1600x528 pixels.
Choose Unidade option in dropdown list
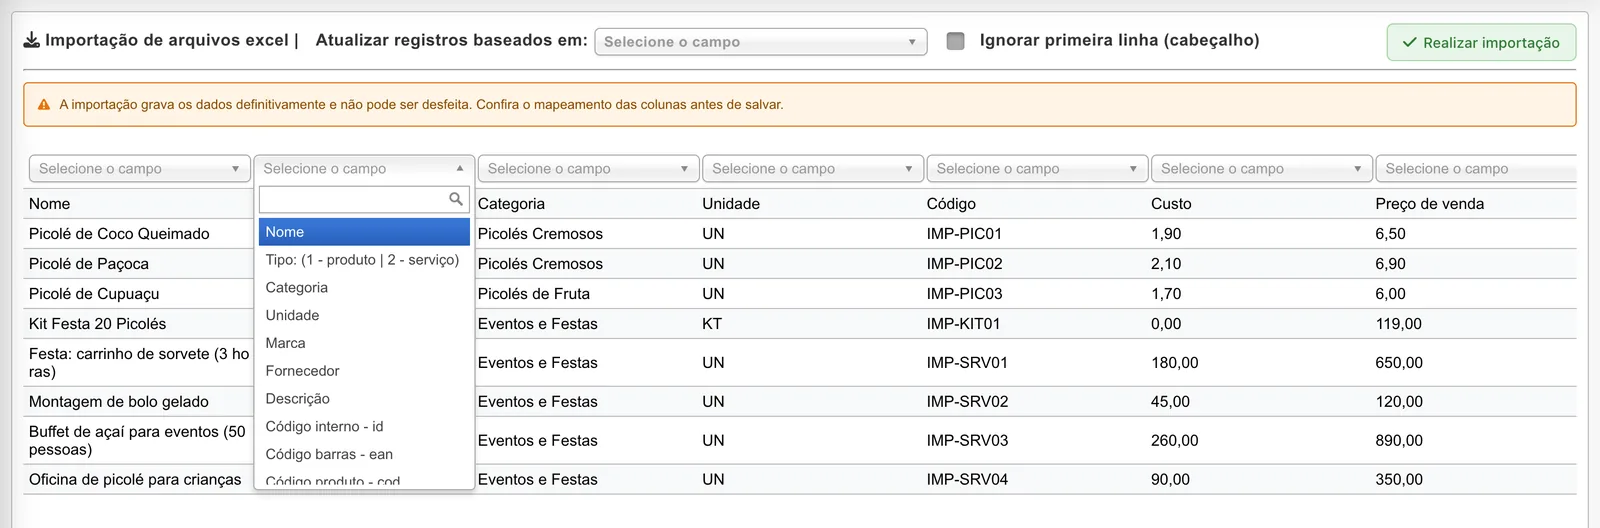coord(364,316)
